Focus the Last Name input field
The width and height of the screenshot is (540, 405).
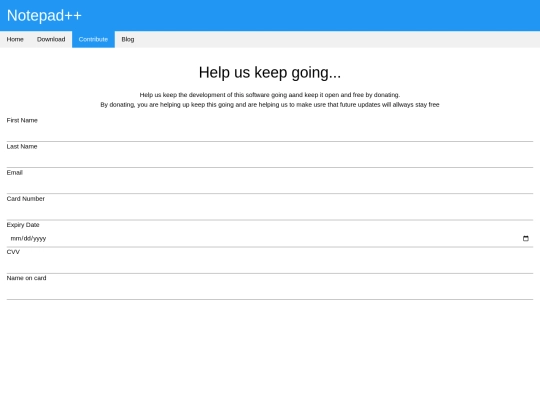[x=270, y=159]
